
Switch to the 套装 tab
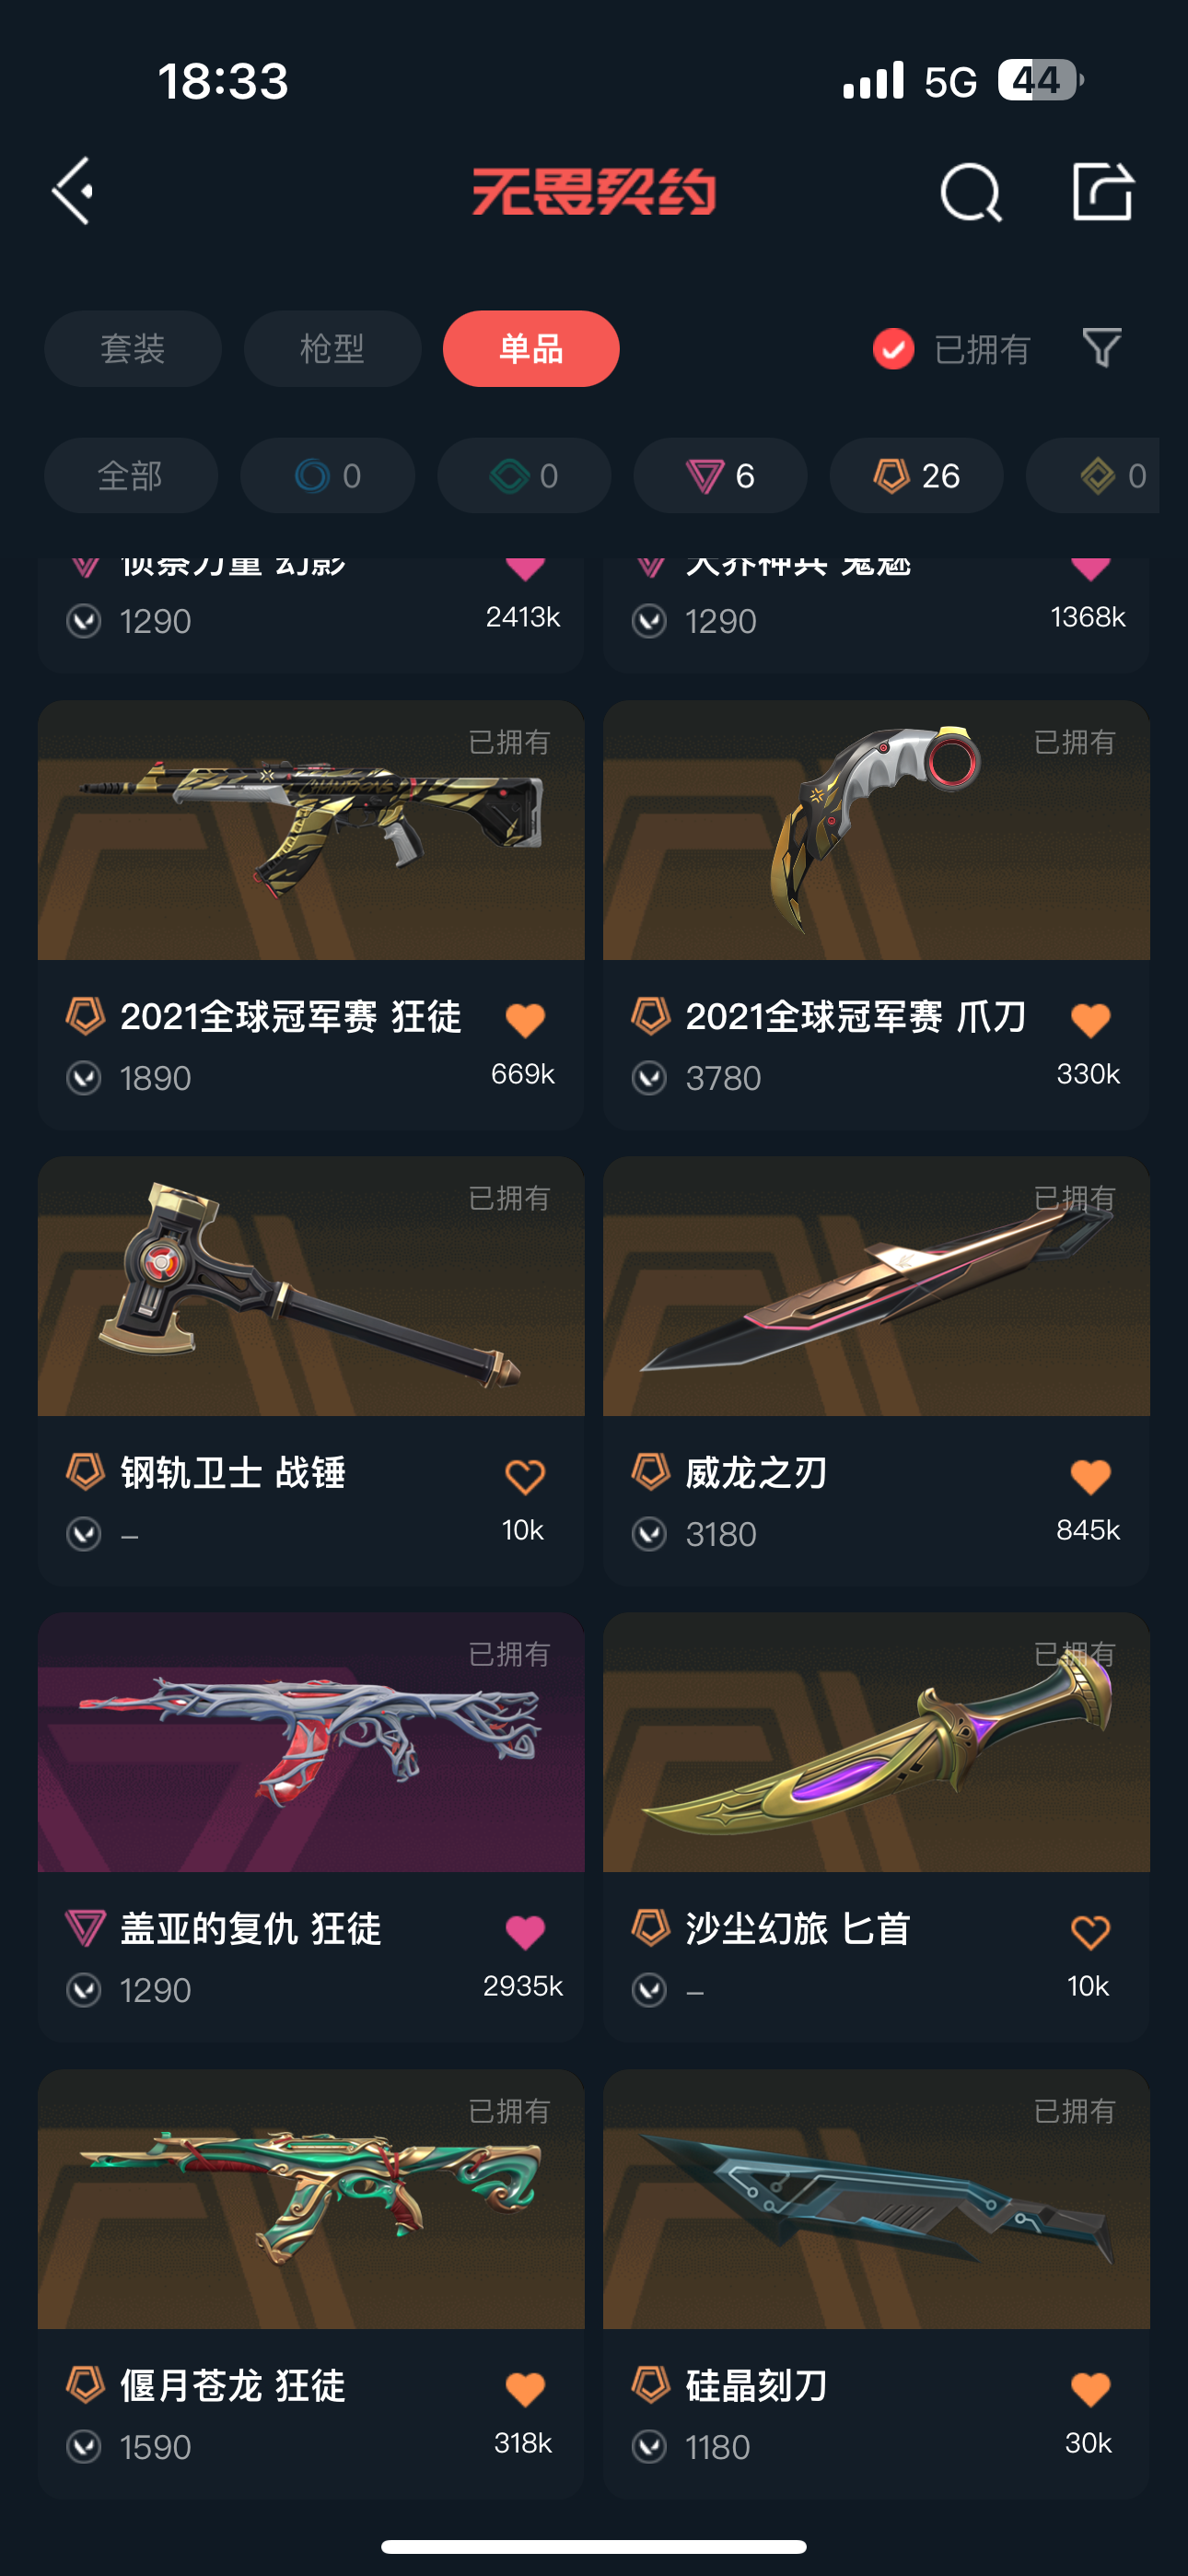pyautogui.click(x=133, y=349)
